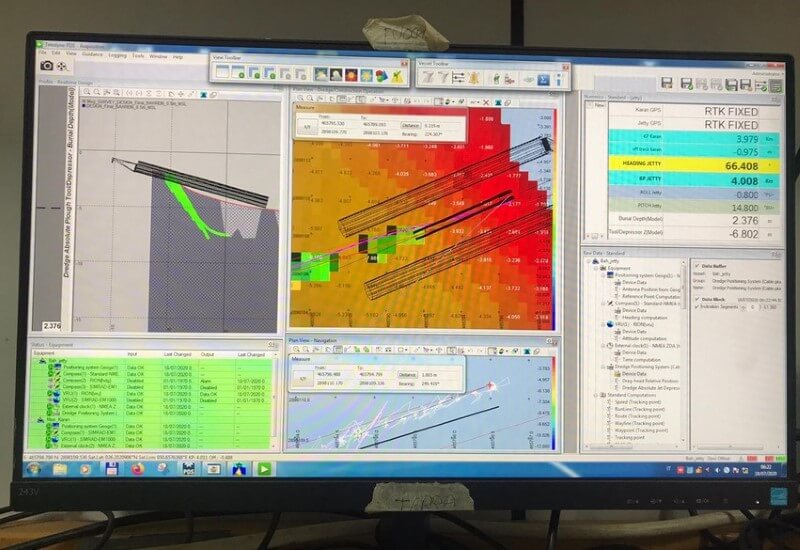Select Speed (Tracking point) tree item
This screenshot has height=550, width=800.
[639, 402]
